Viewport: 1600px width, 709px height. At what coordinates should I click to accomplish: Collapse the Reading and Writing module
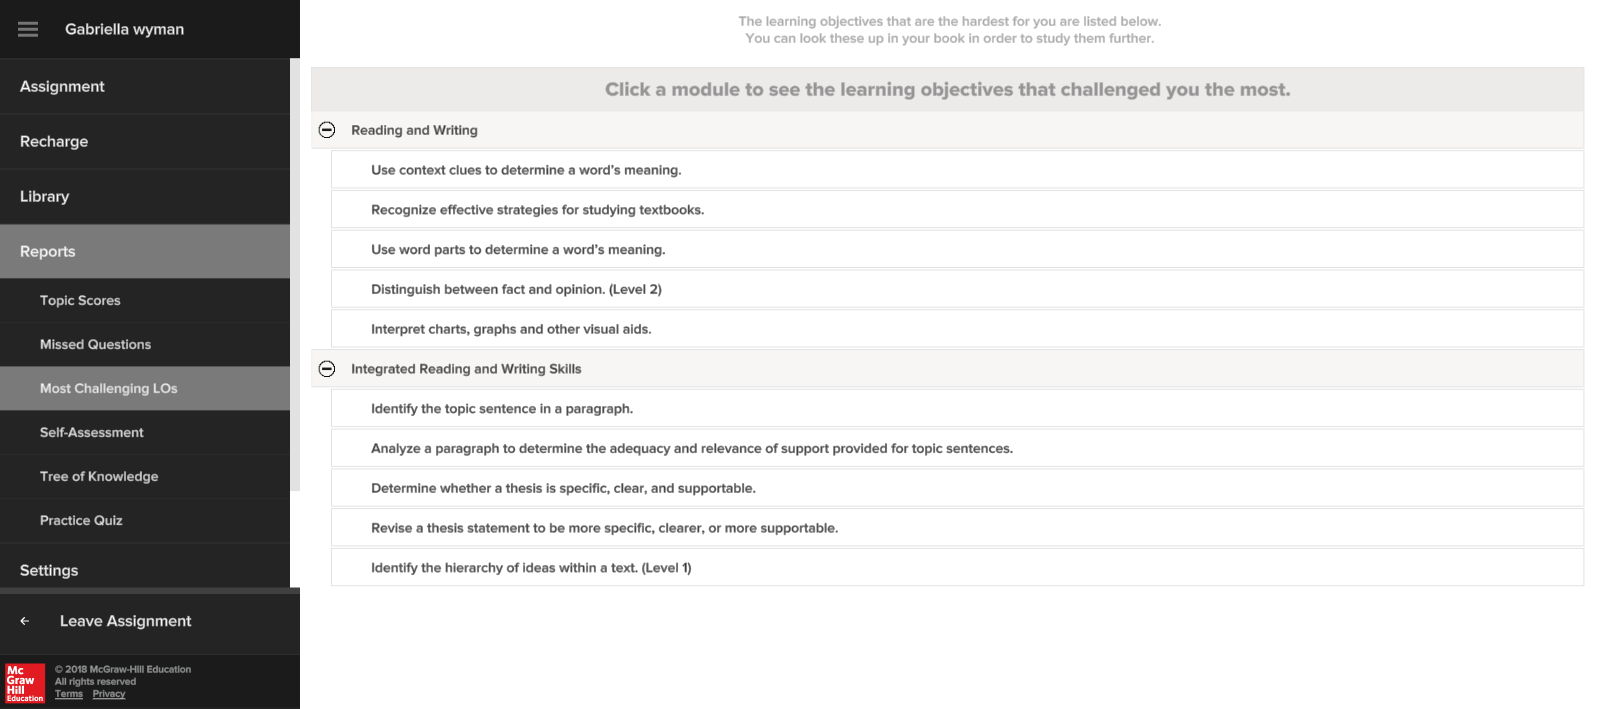point(327,130)
